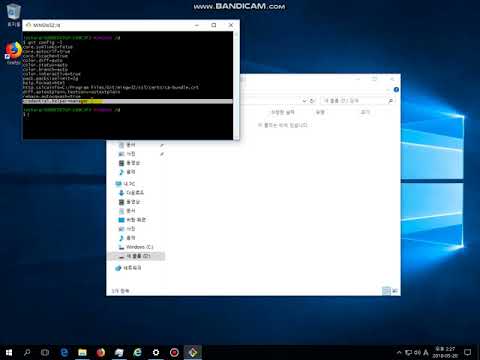Image resolution: width=480 pixels, height=360 pixels.
Task: Open the Recycle Bin desktop icon
Action: pos(13,15)
